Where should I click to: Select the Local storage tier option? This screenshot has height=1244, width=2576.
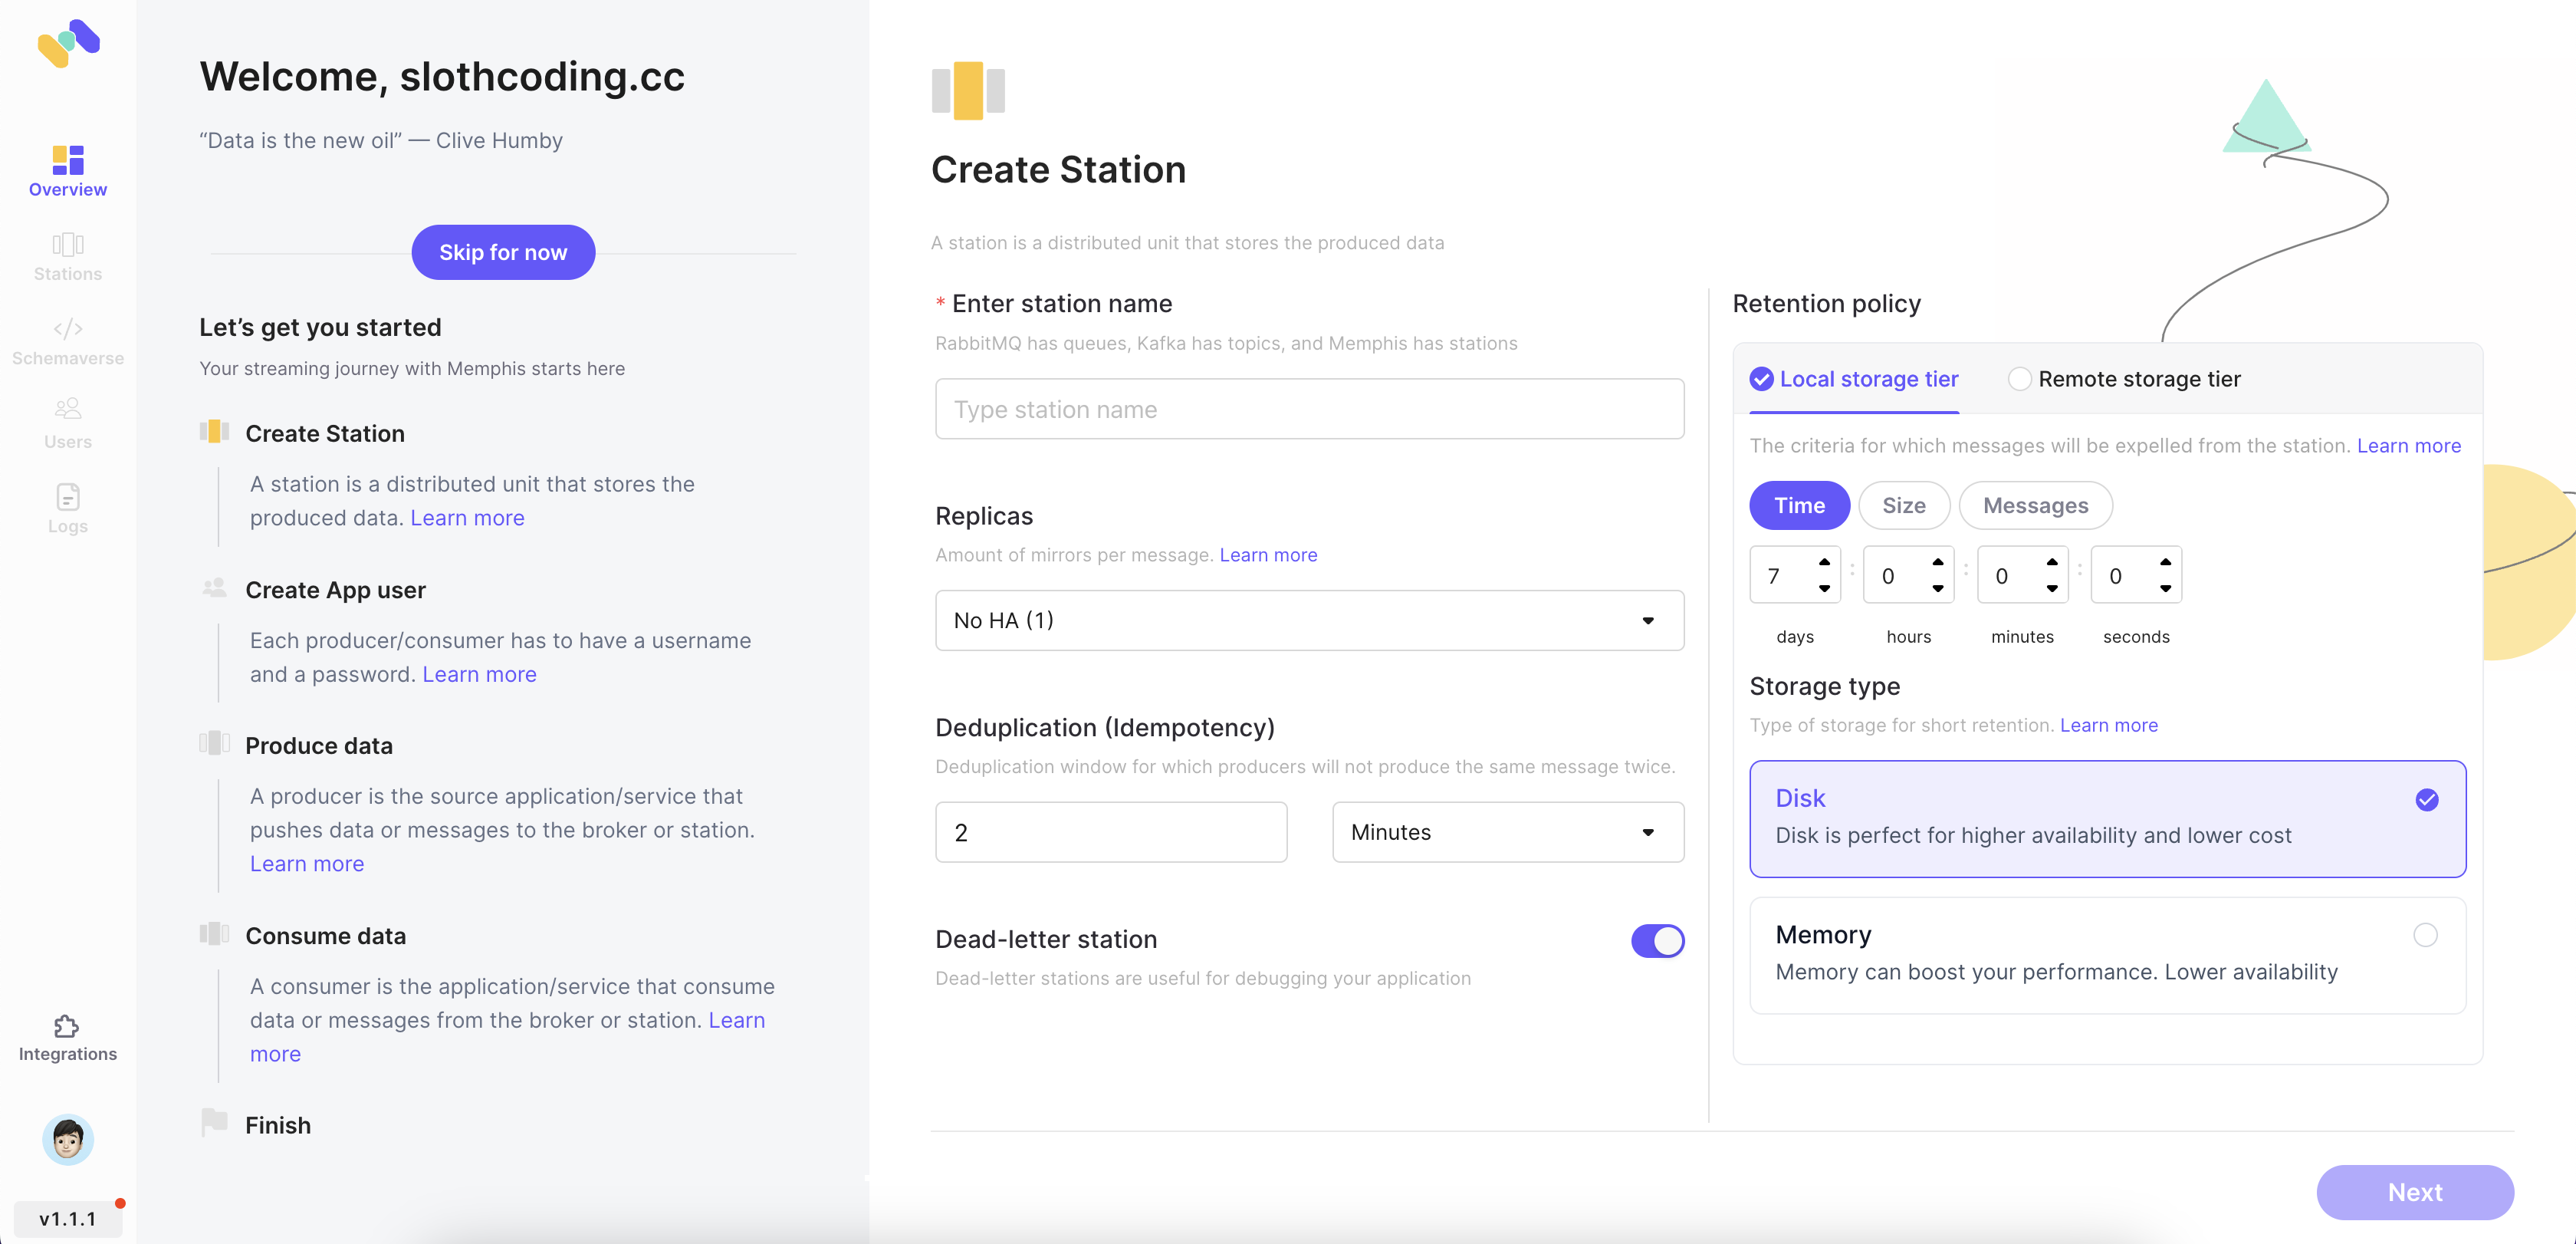pos(1854,379)
